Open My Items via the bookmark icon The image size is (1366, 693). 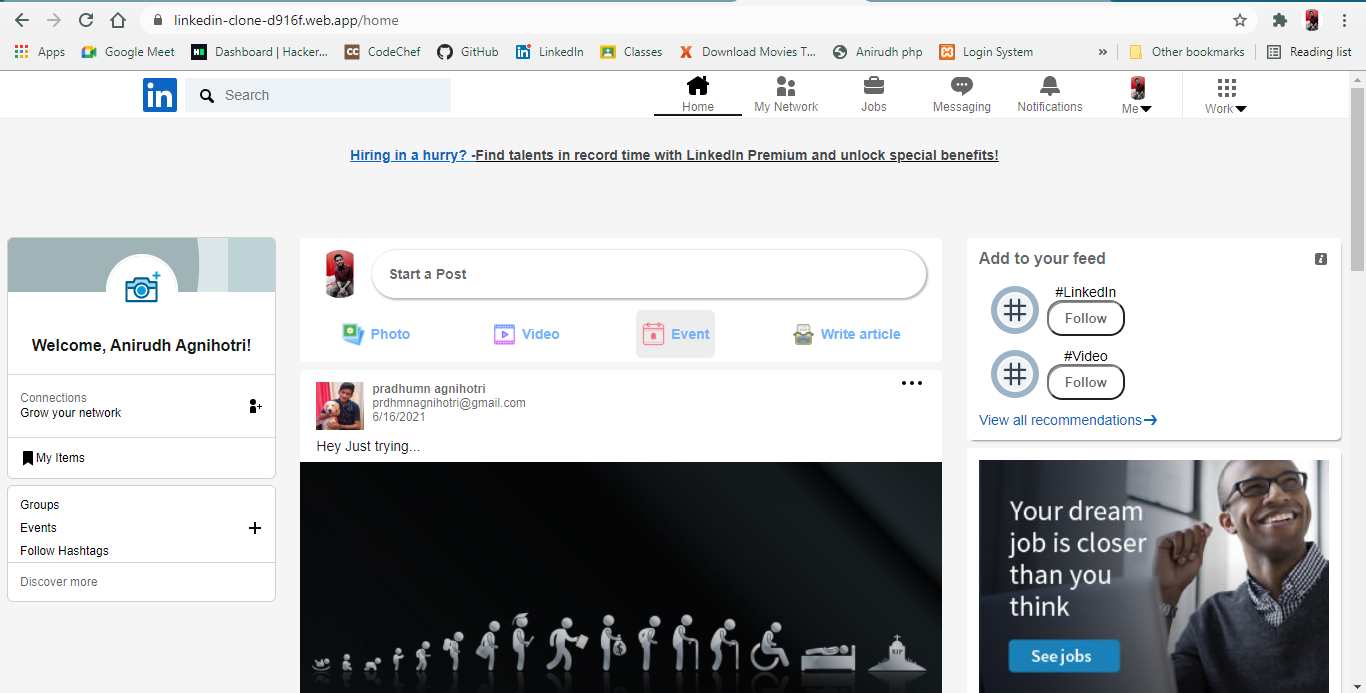(x=28, y=457)
